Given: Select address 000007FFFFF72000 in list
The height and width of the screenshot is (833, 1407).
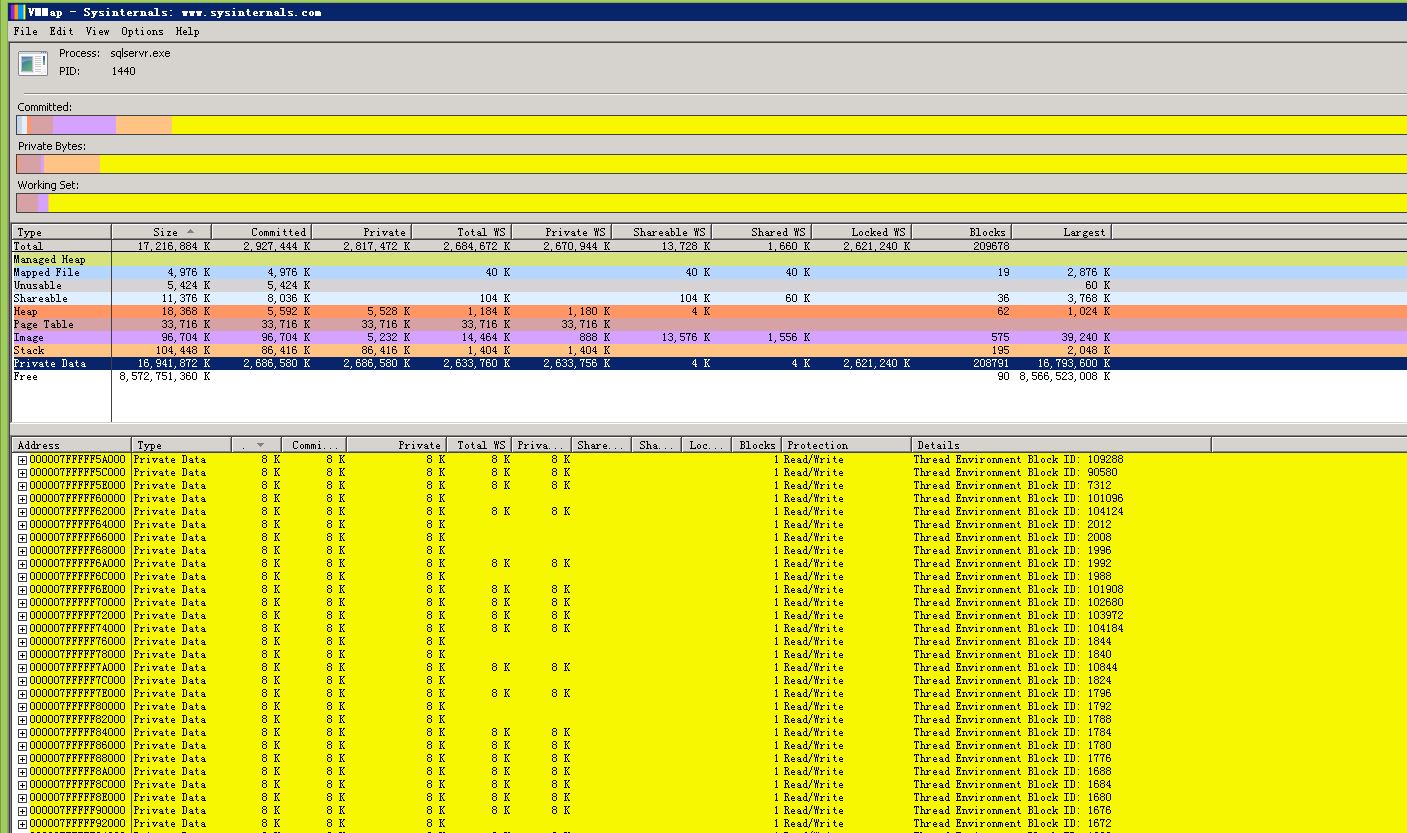Looking at the screenshot, I should click(x=77, y=616).
